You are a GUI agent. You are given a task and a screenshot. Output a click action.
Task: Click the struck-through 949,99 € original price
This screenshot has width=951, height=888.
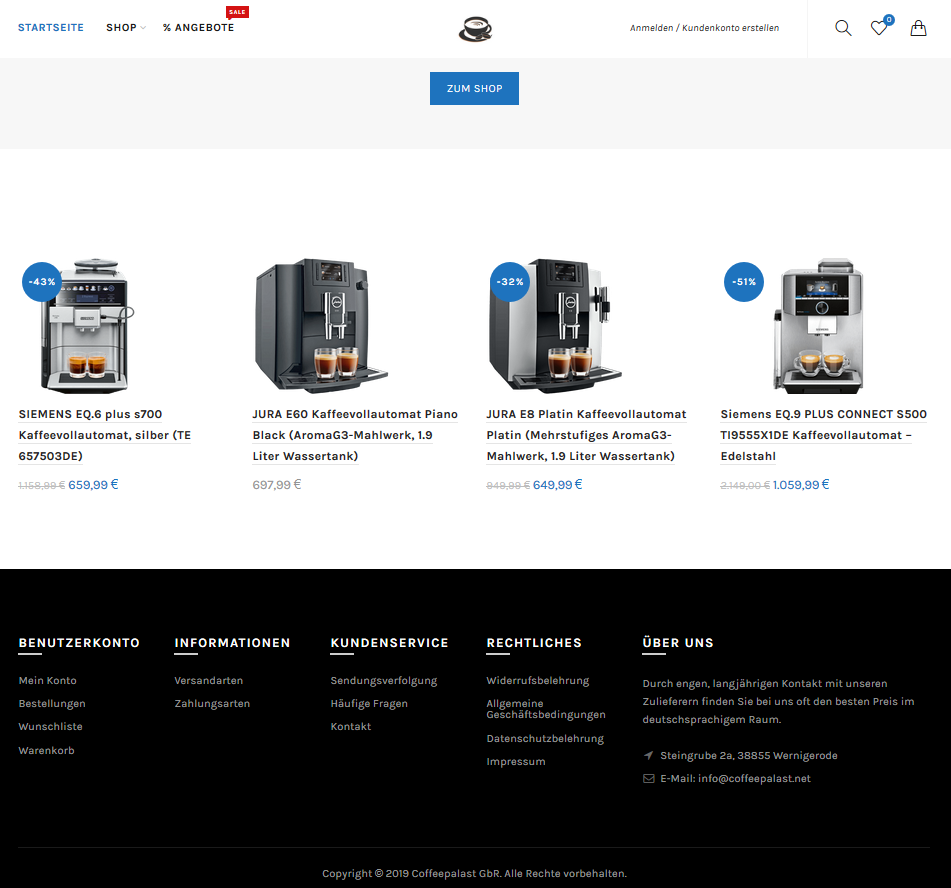tap(508, 485)
